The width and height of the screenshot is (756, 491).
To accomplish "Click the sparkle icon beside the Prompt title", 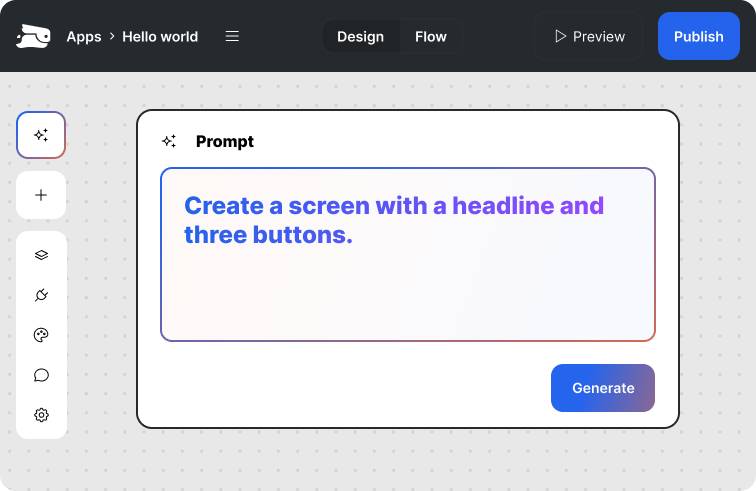I will (x=169, y=142).
